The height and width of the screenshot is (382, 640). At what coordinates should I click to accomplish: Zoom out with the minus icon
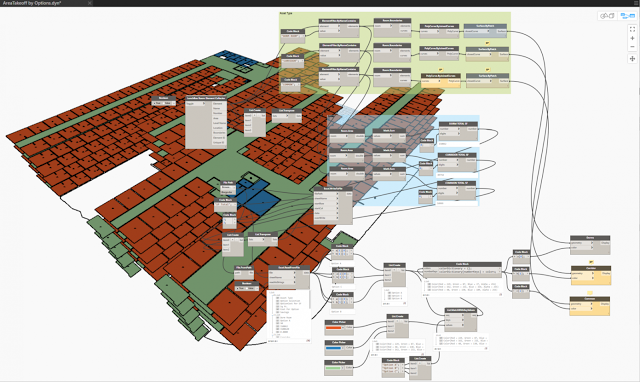click(x=632, y=47)
